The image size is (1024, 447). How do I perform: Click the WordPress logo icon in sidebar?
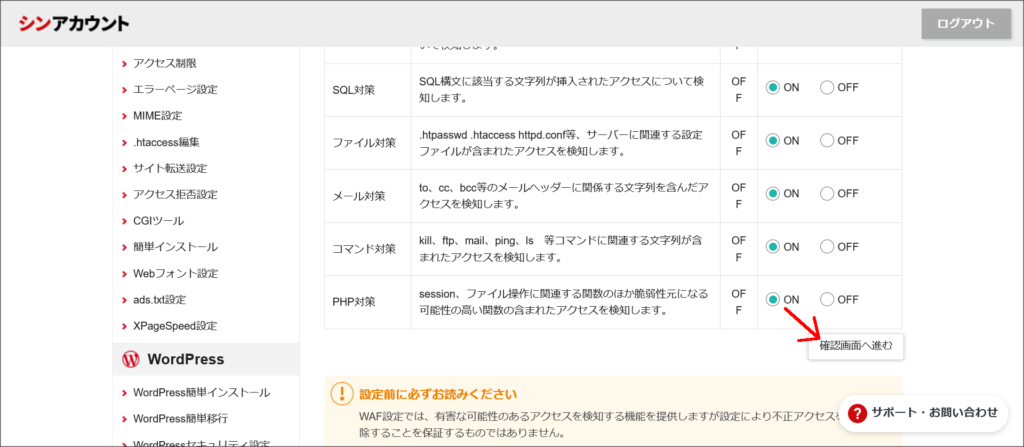tap(130, 359)
